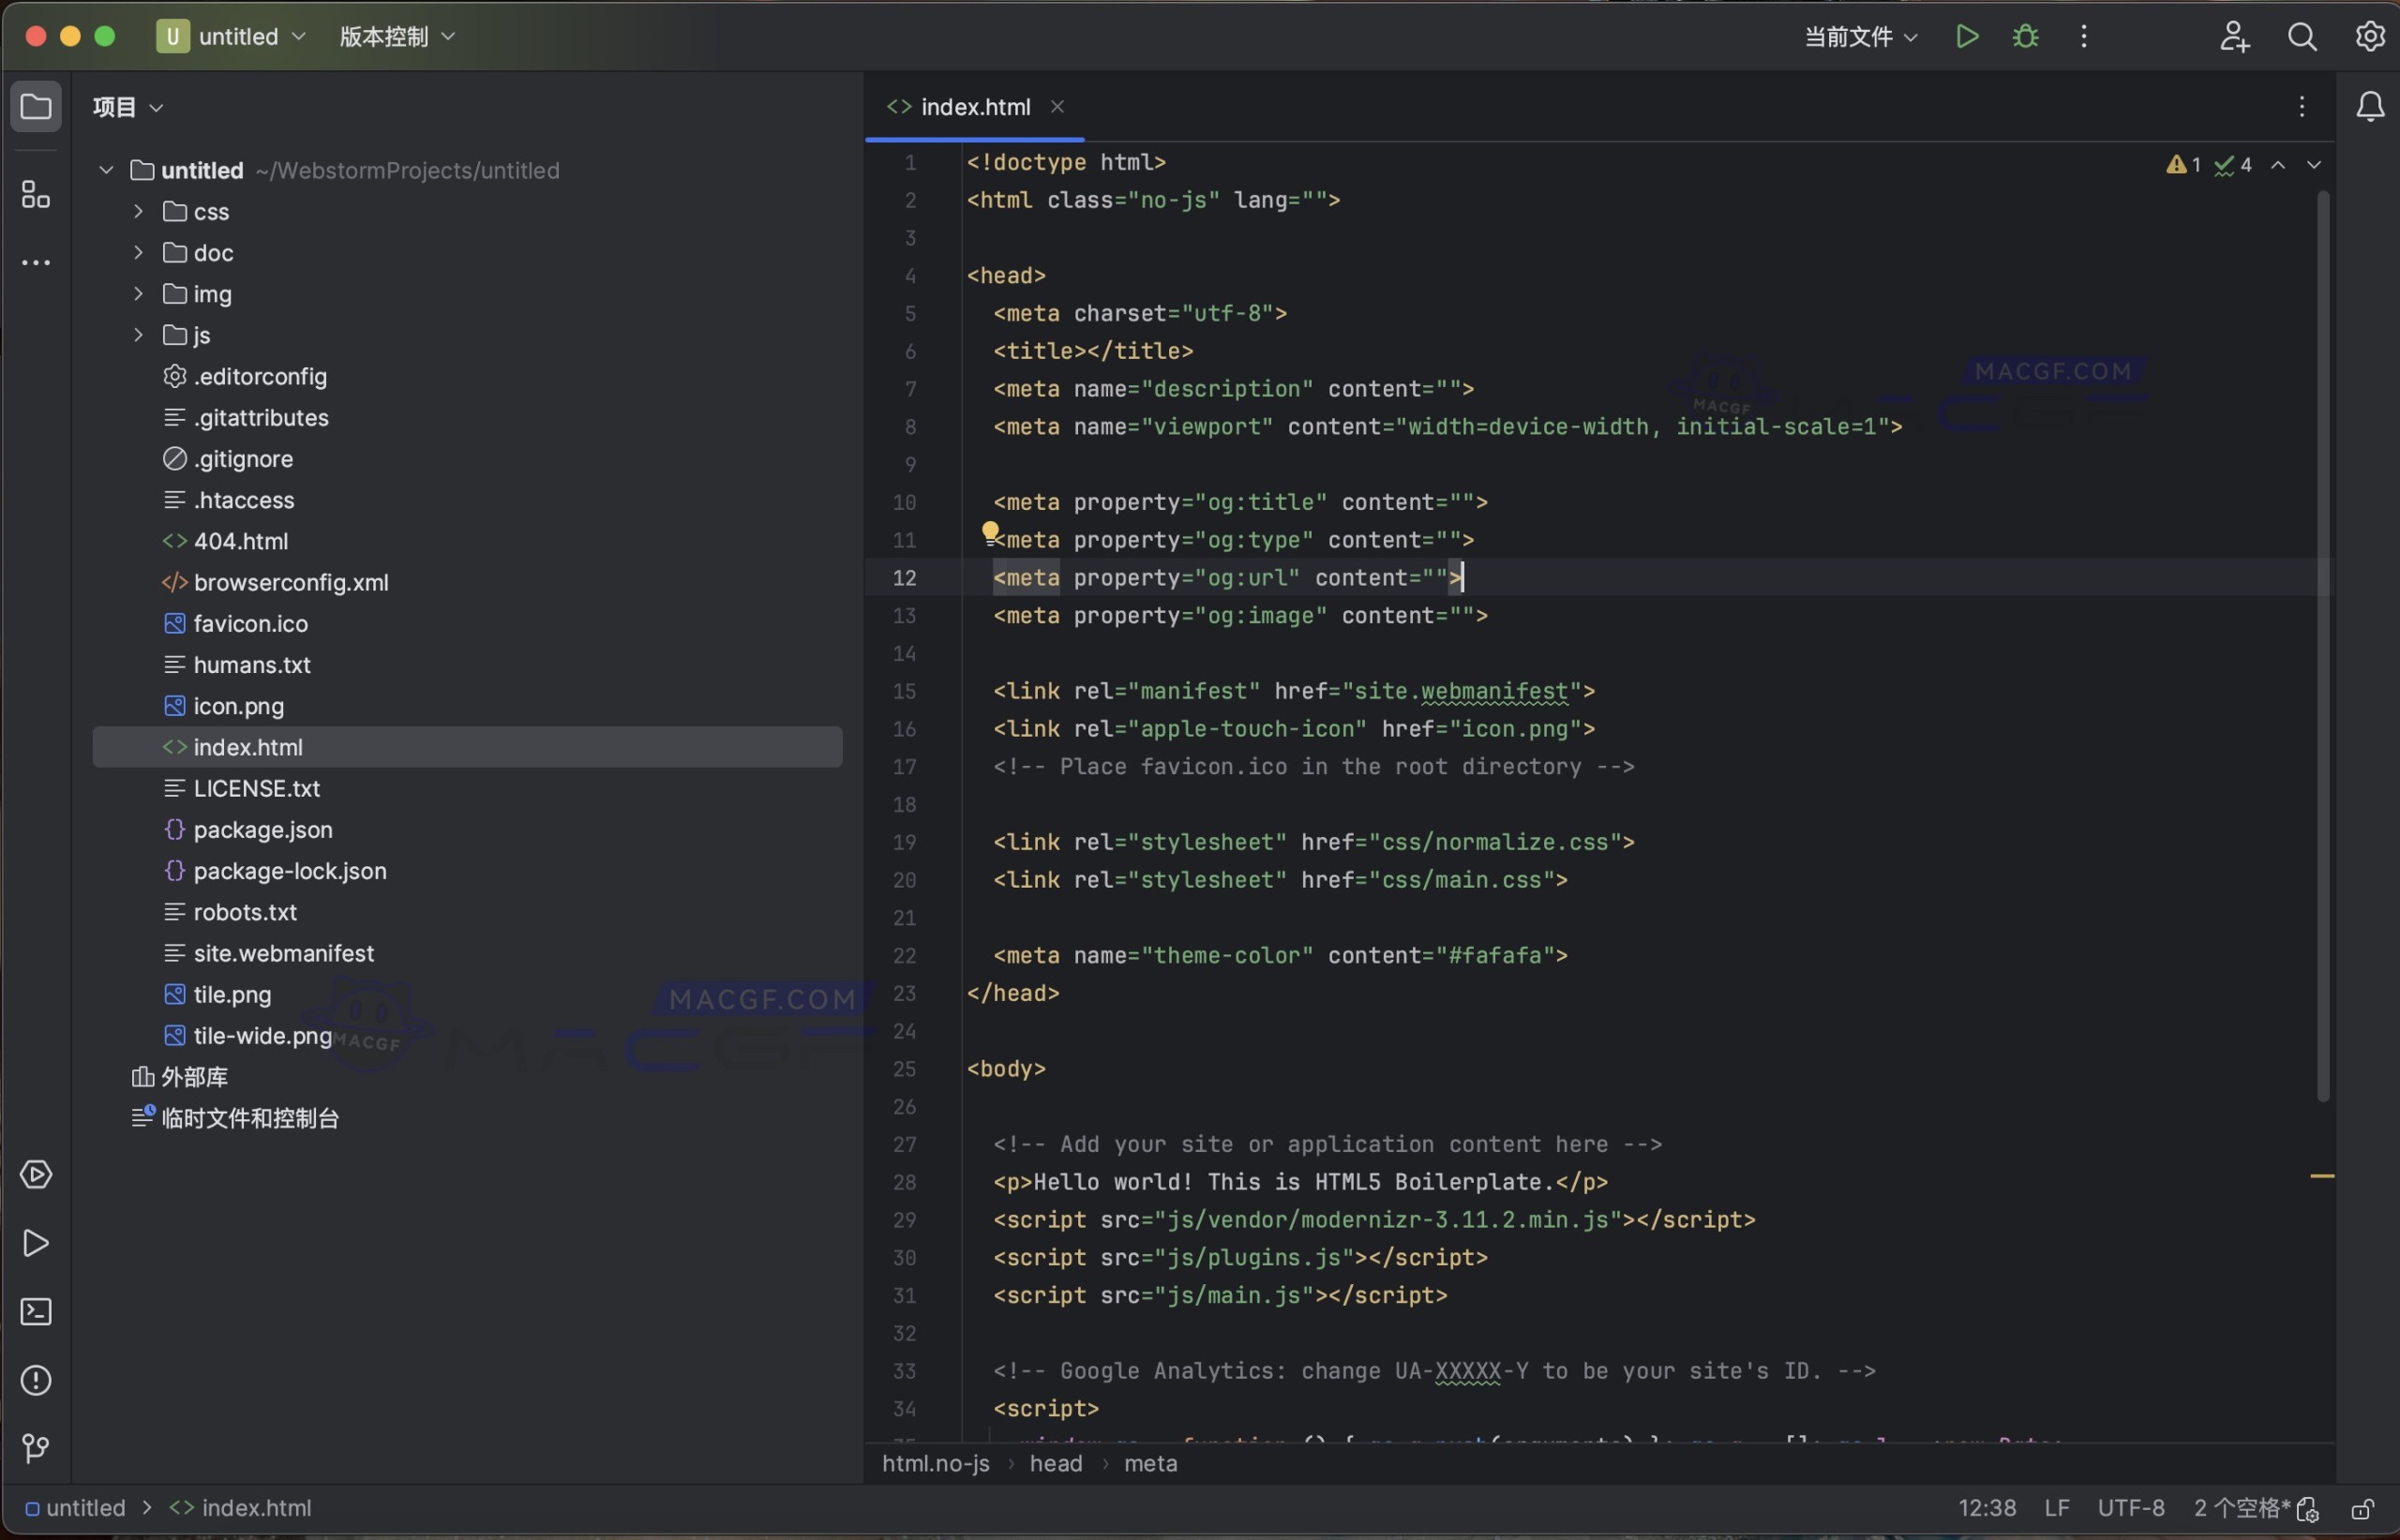Open Notifications with the bell icon

[2370, 106]
